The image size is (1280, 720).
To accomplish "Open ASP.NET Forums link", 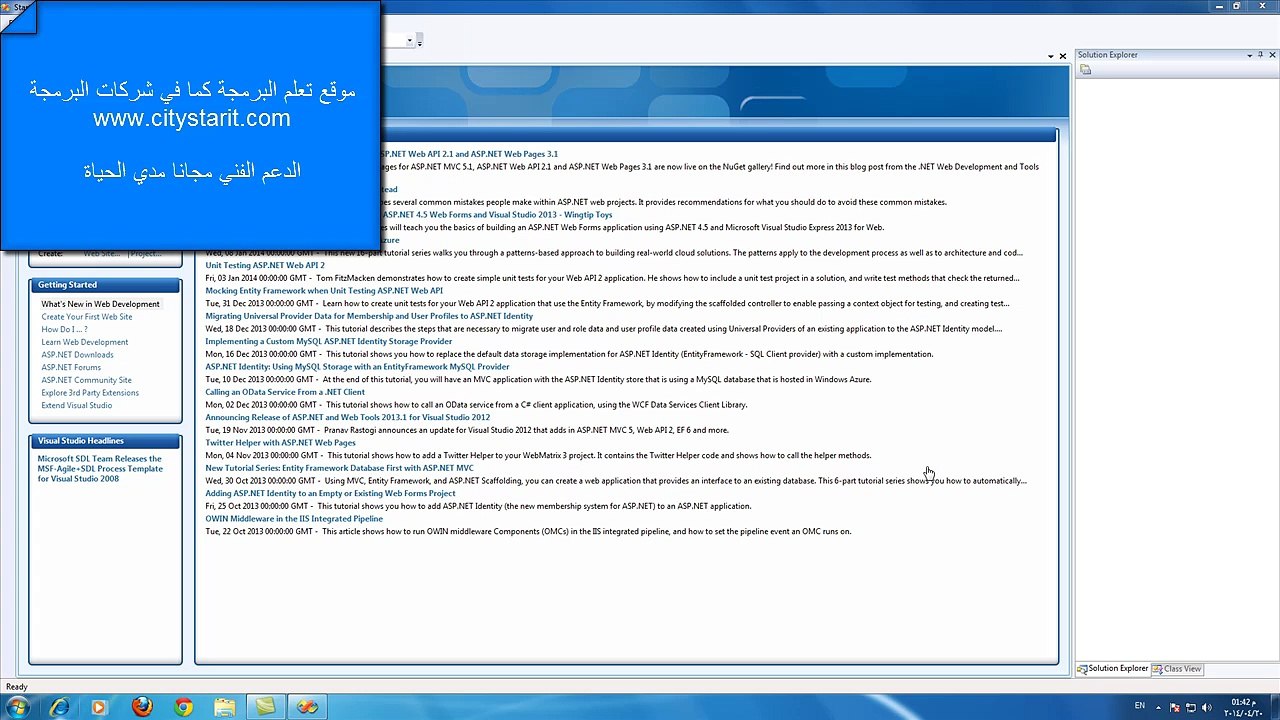I will click(x=71, y=367).
